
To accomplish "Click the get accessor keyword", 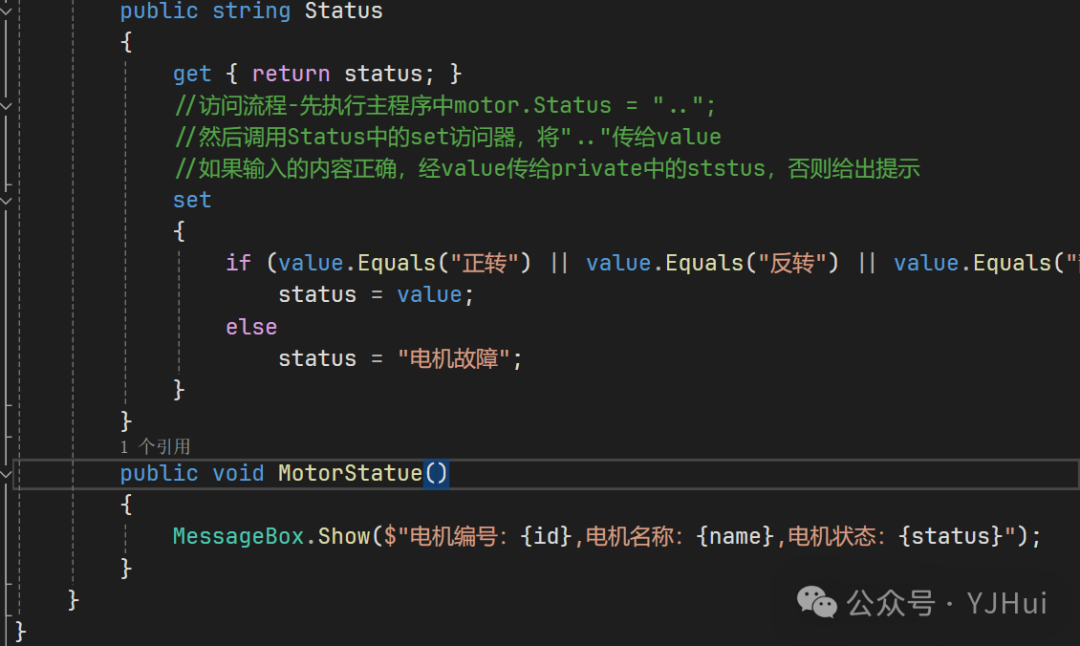I will (x=192, y=74).
